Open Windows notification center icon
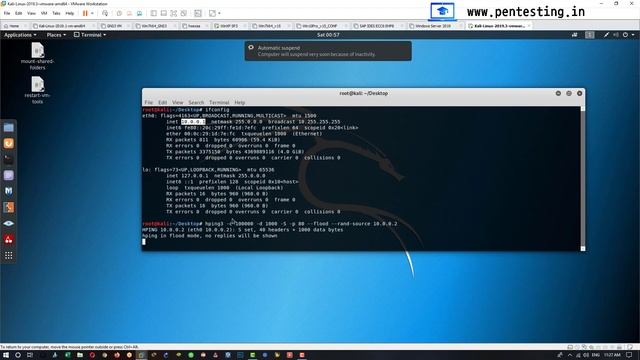 click(x=629, y=355)
